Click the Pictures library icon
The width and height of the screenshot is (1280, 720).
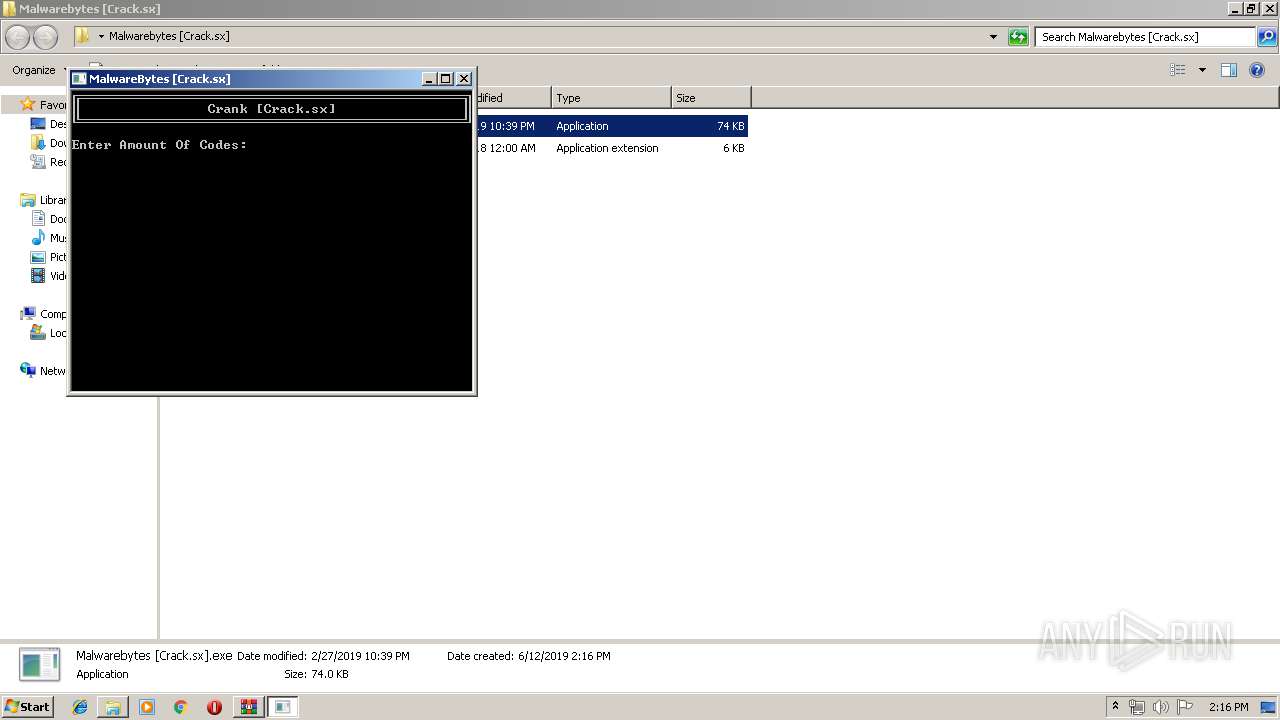(38, 257)
